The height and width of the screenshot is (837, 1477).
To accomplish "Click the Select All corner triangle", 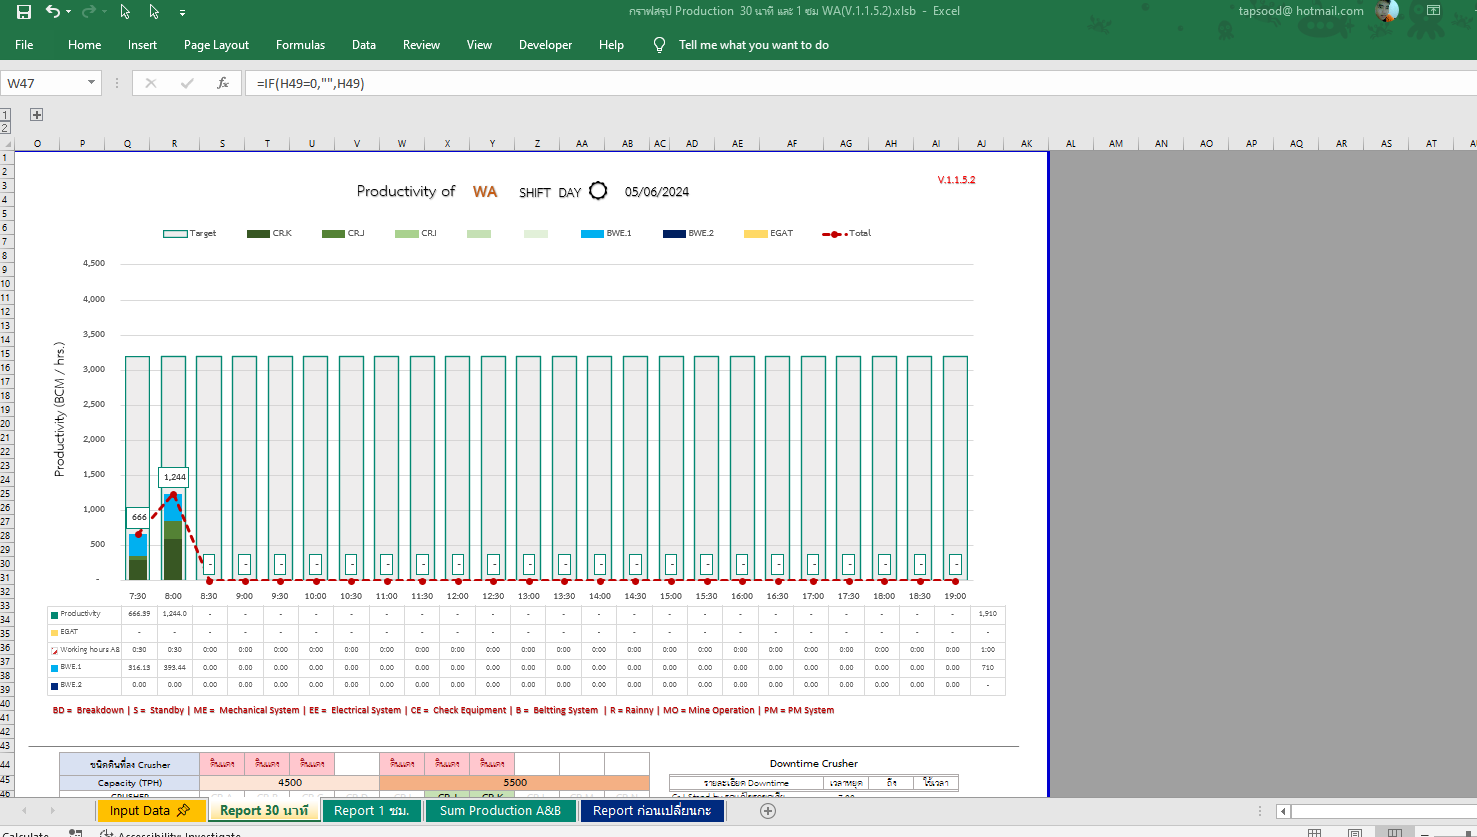I will pyautogui.click(x=6, y=144).
